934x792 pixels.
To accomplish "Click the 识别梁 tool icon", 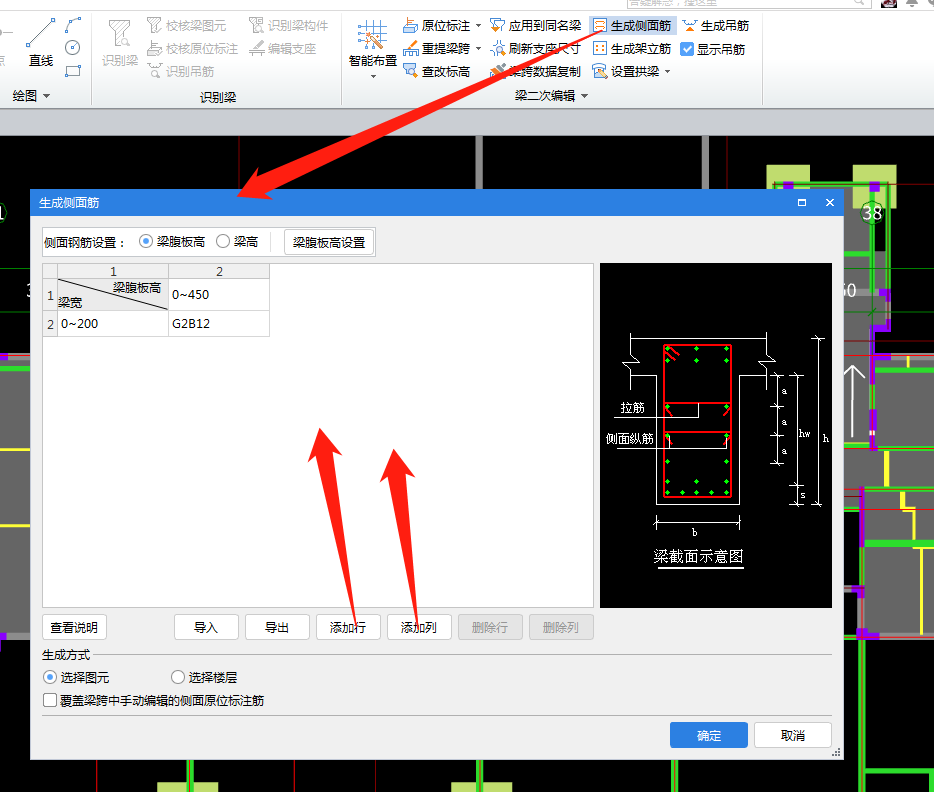I will (120, 43).
